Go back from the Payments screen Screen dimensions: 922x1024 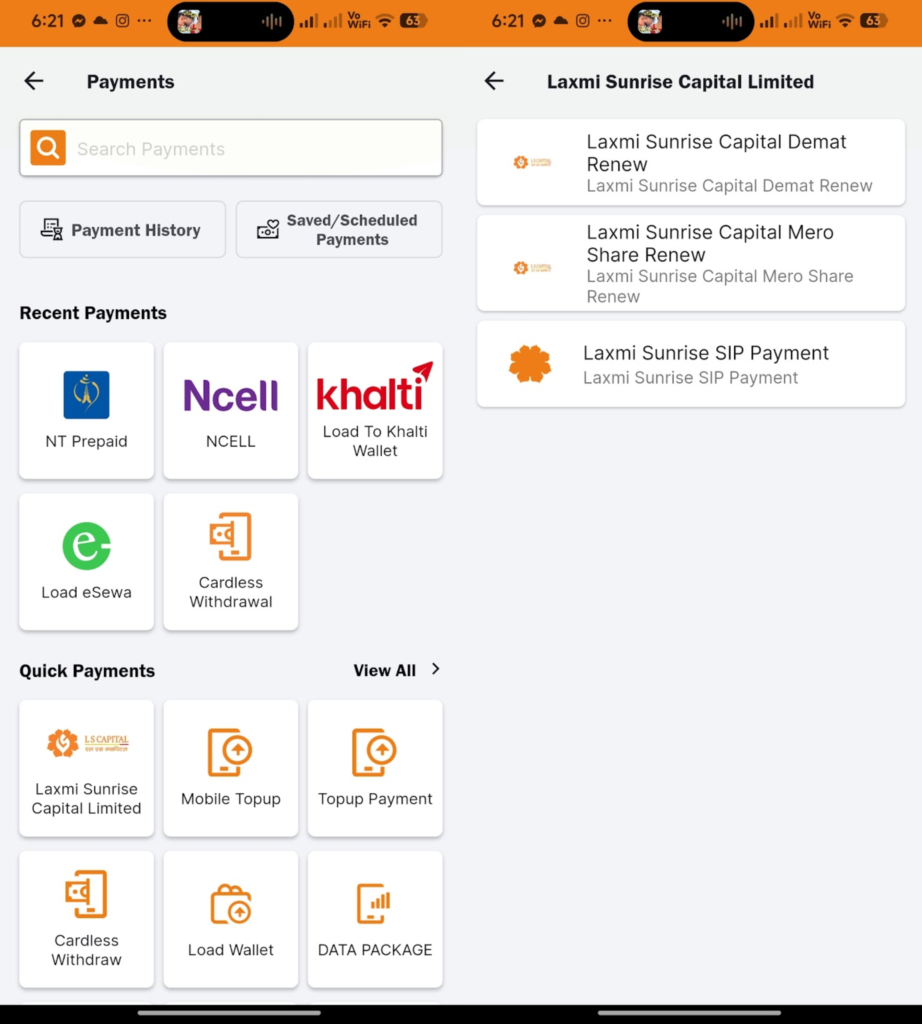click(x=34, y=81)
